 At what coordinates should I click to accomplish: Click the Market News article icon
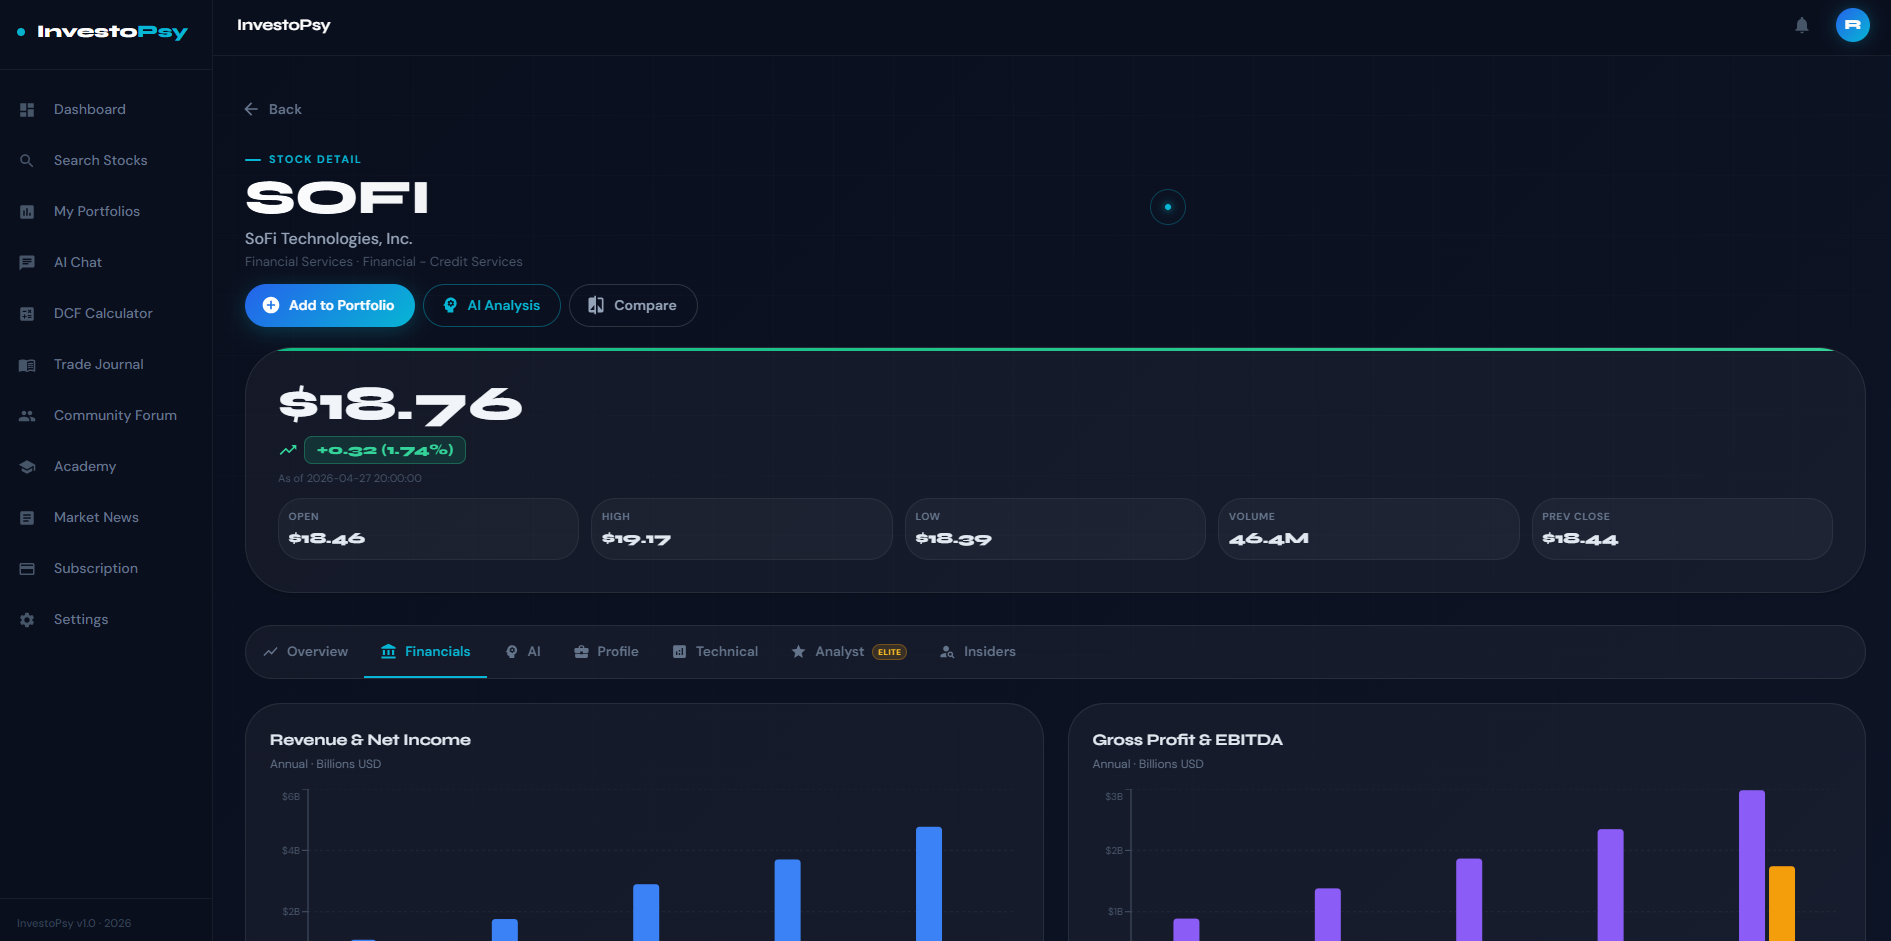pyautogui.click(x=27, y=518)
